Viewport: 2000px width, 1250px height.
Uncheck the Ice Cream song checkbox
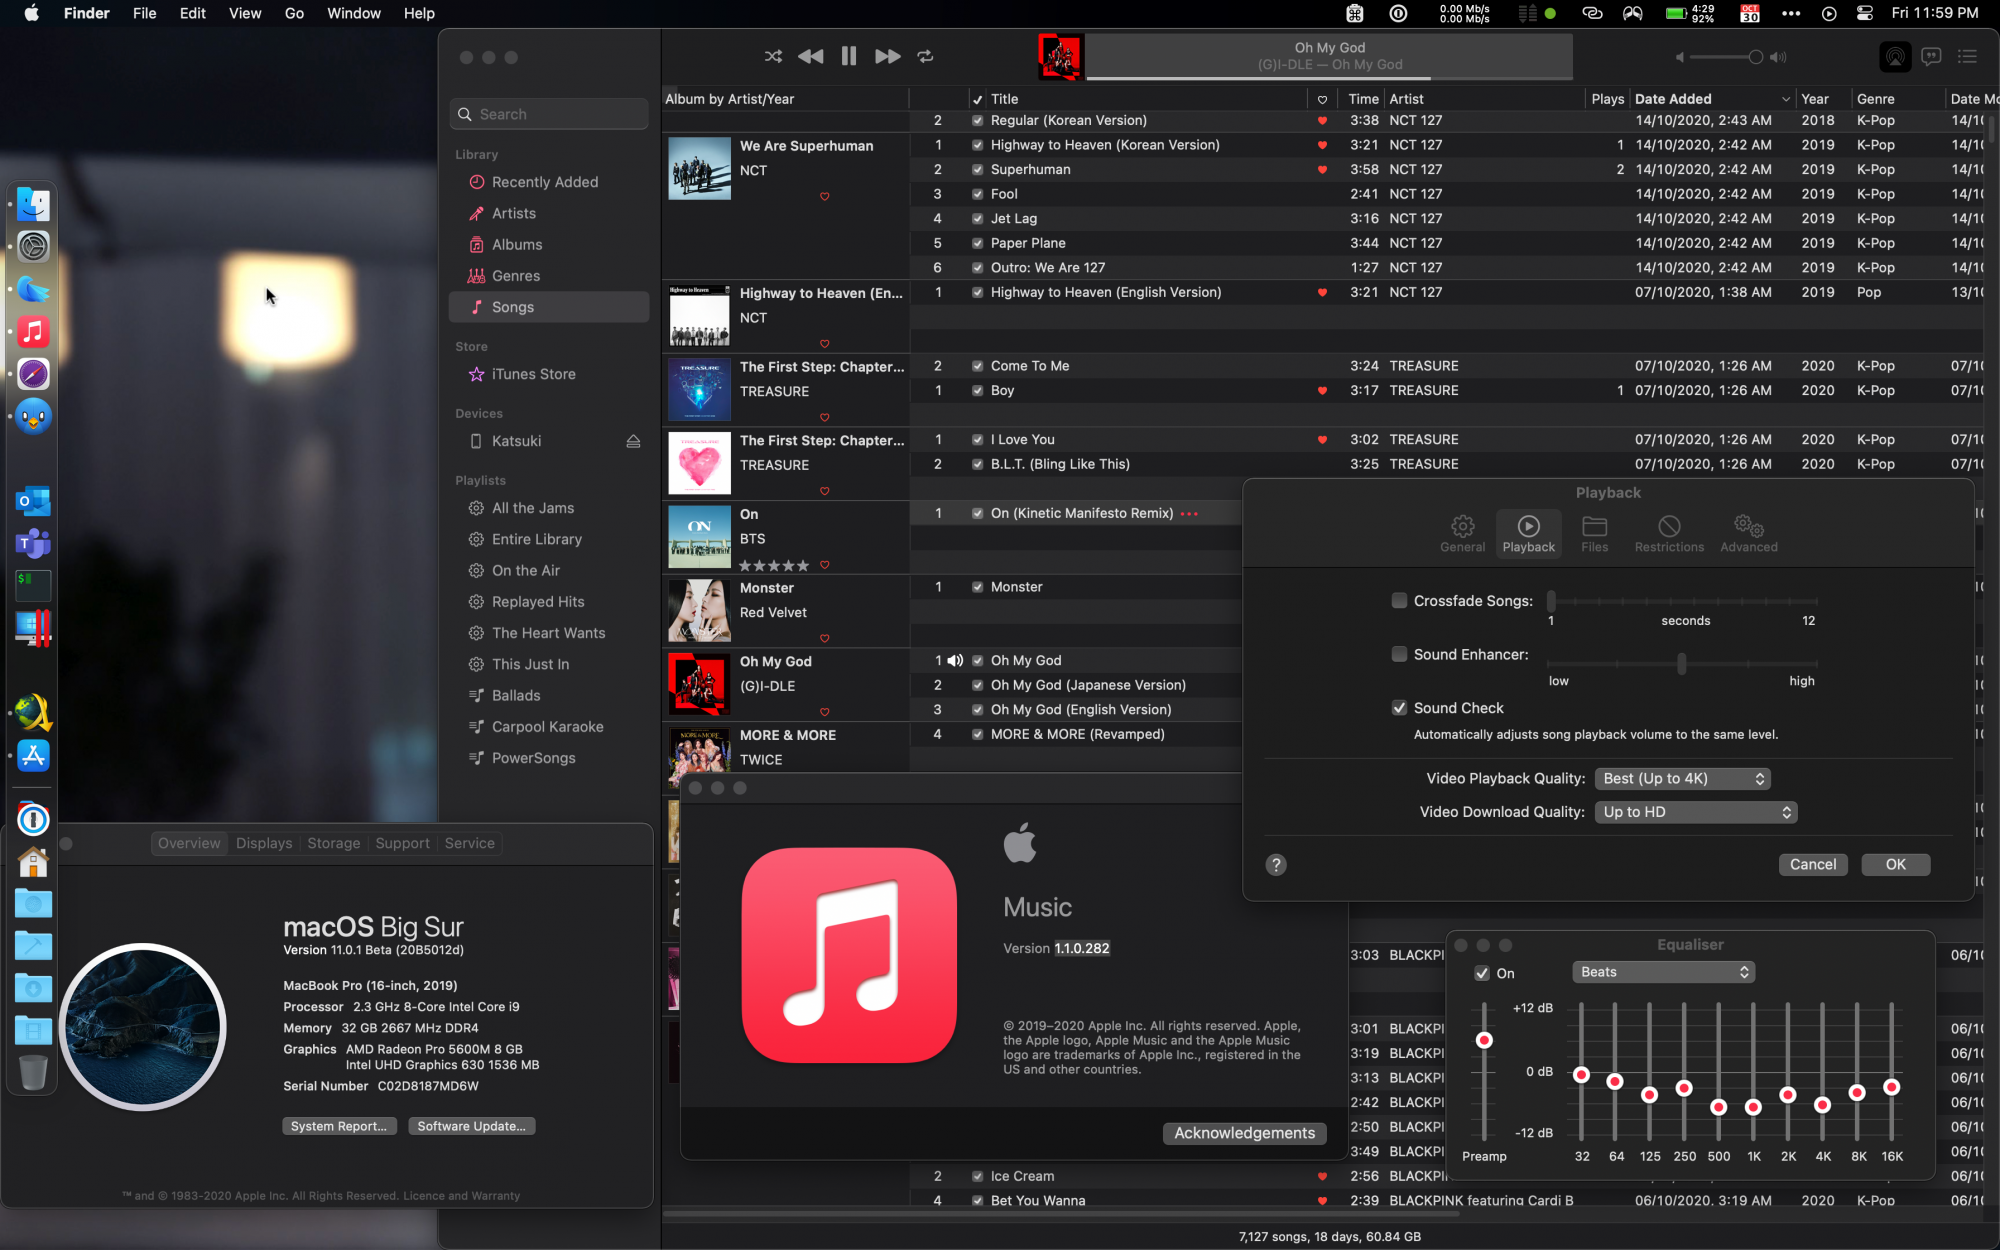977,1176
